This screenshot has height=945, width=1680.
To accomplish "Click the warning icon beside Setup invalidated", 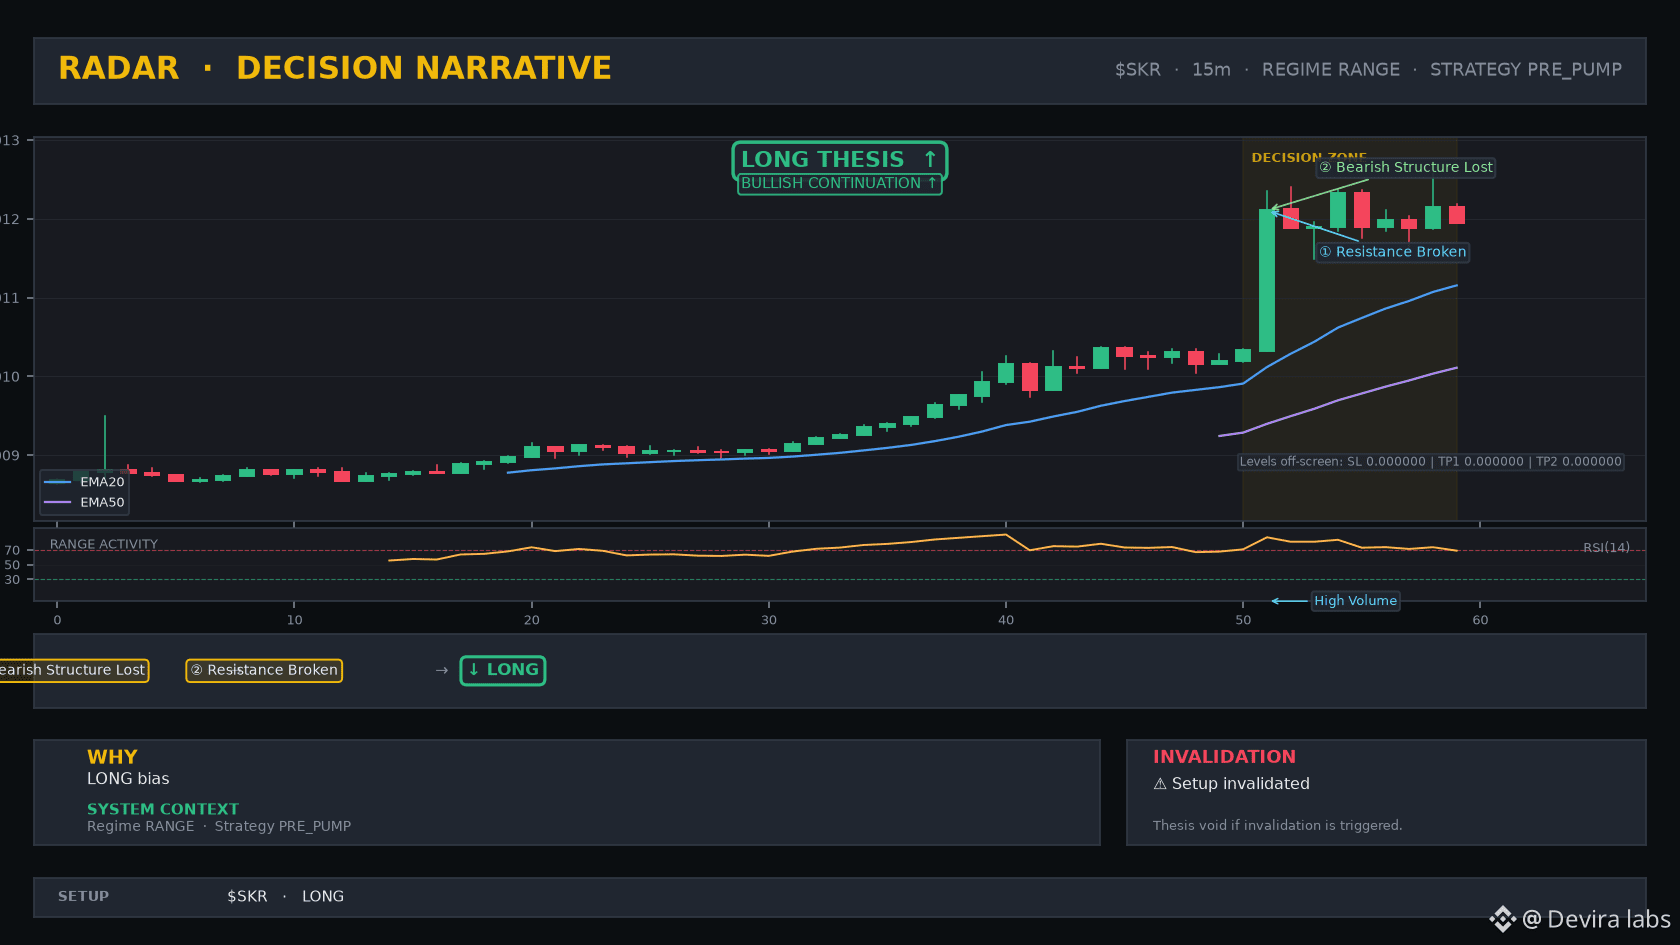I will (x=1160, y=784).
